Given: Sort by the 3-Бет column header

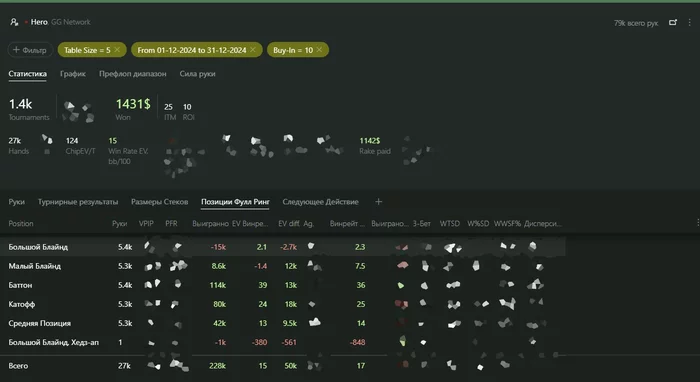Looking at the screenshot, I should coord(421,224).
